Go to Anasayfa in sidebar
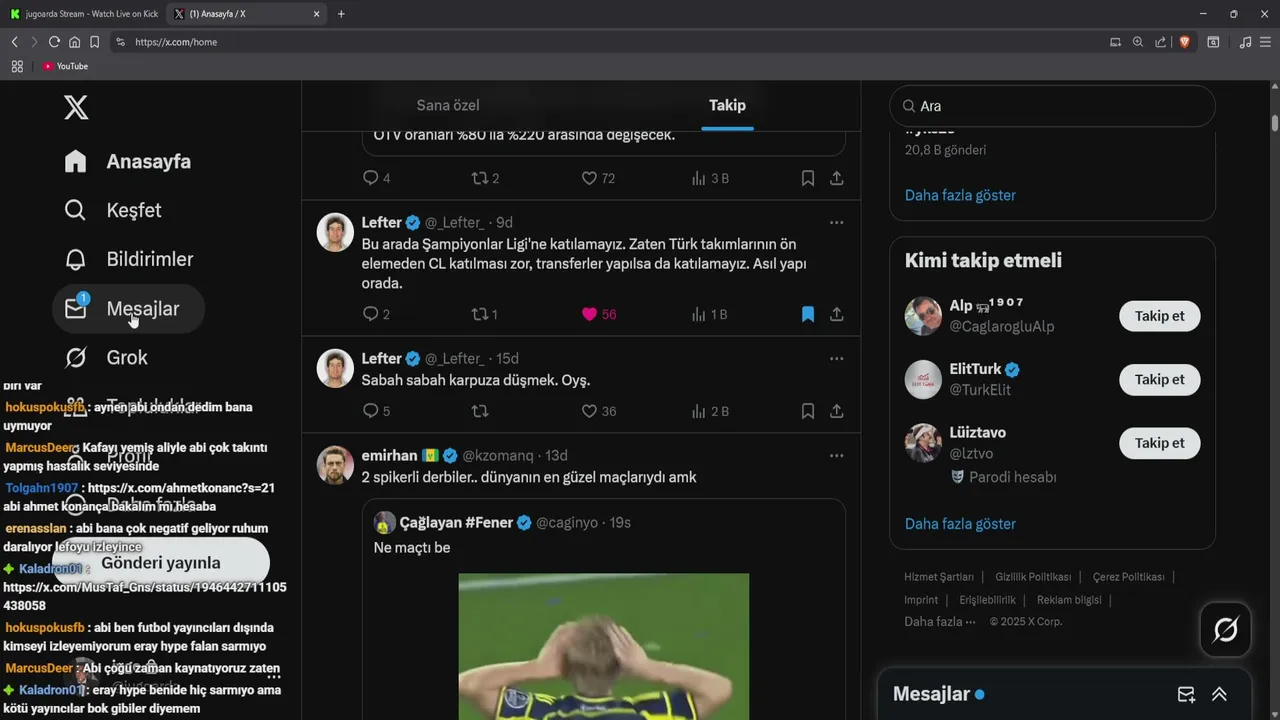The image size is (1280, 720). (x=127, y=161)
